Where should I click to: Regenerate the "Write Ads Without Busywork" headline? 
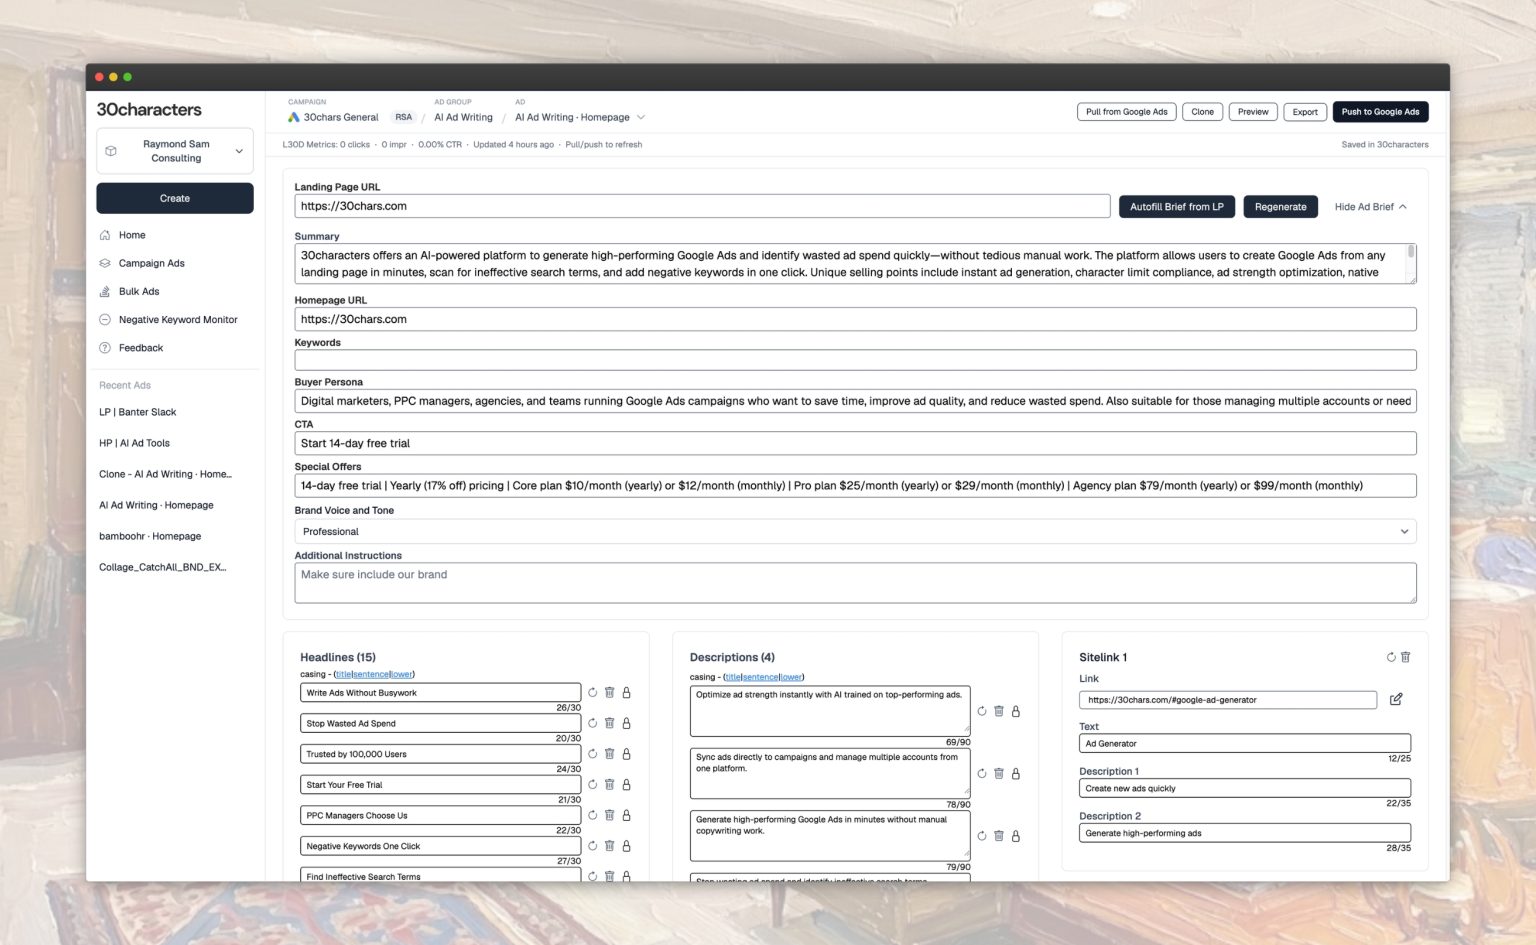pos(591,692)
